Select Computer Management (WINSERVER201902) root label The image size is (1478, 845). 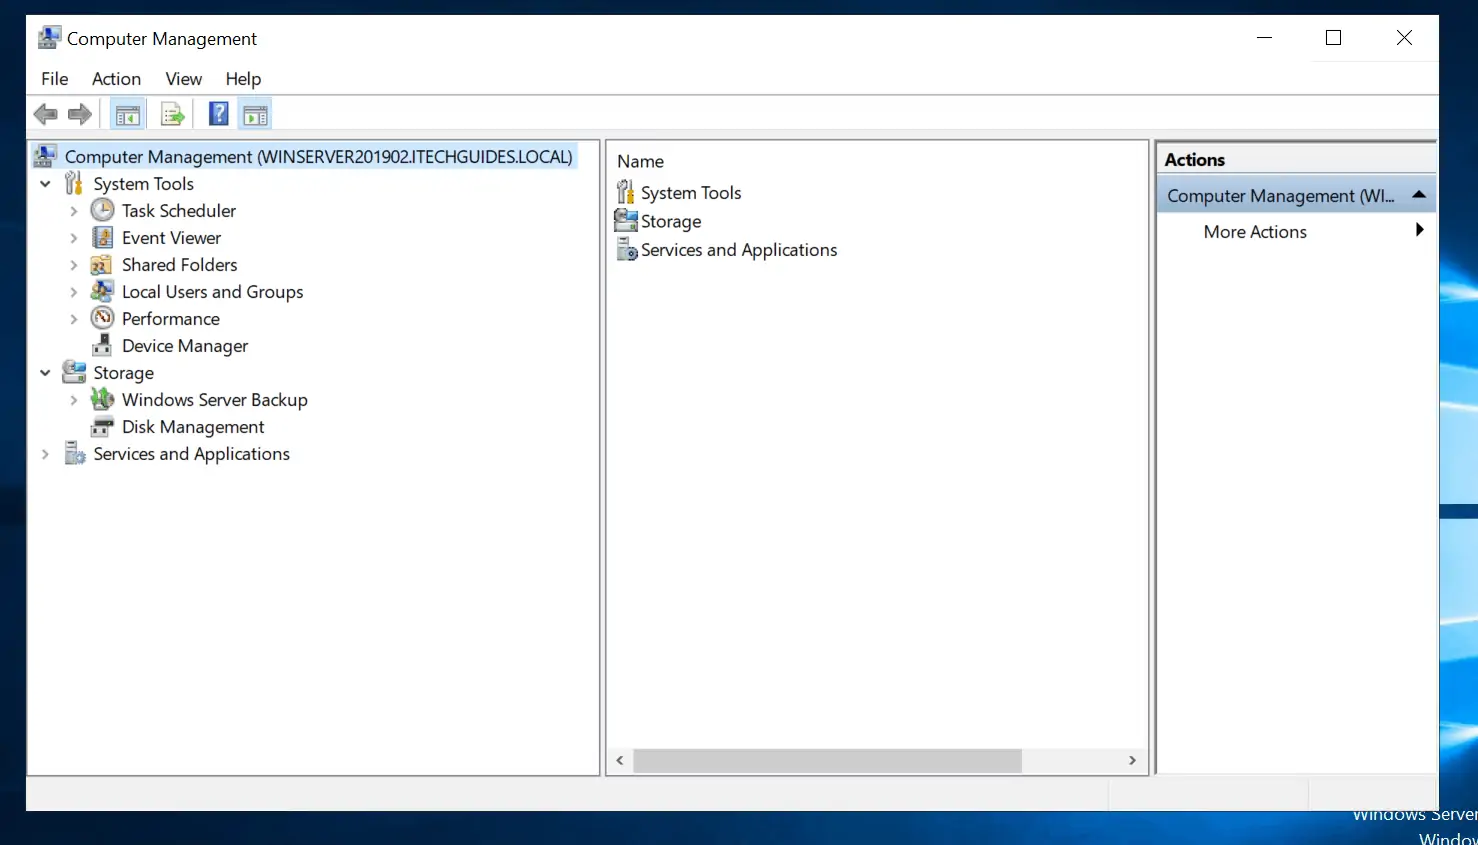(x=319, y=156)
